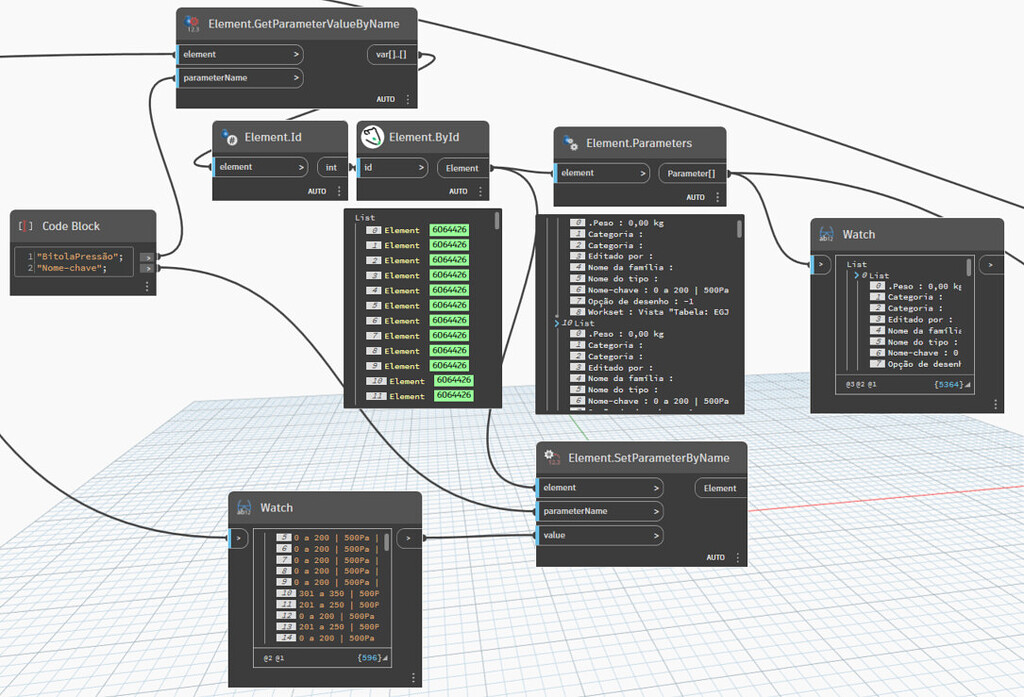Viewport: 1024px width, 697px height.
Task: Click the Element.SetParameterByName node icon
Action: tap(552, 457)
